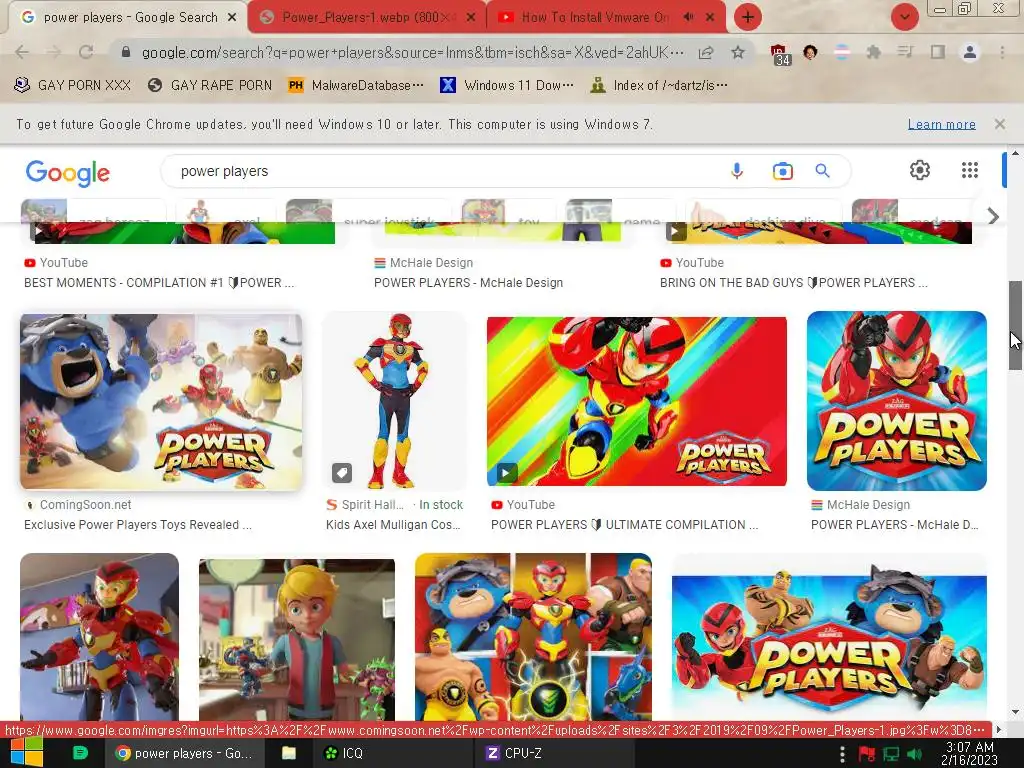Click the scrollbar down arrow
Image resolution: width=1024 pixels, height=768 pixels.
(1015, 712)
